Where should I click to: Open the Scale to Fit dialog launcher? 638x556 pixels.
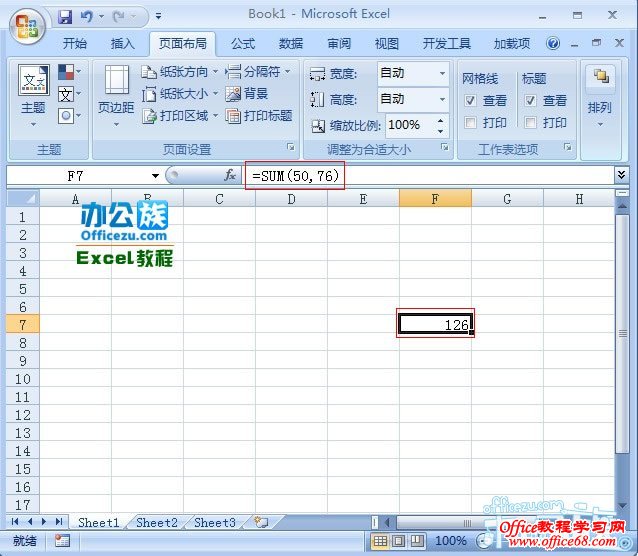tap(445, 147)
